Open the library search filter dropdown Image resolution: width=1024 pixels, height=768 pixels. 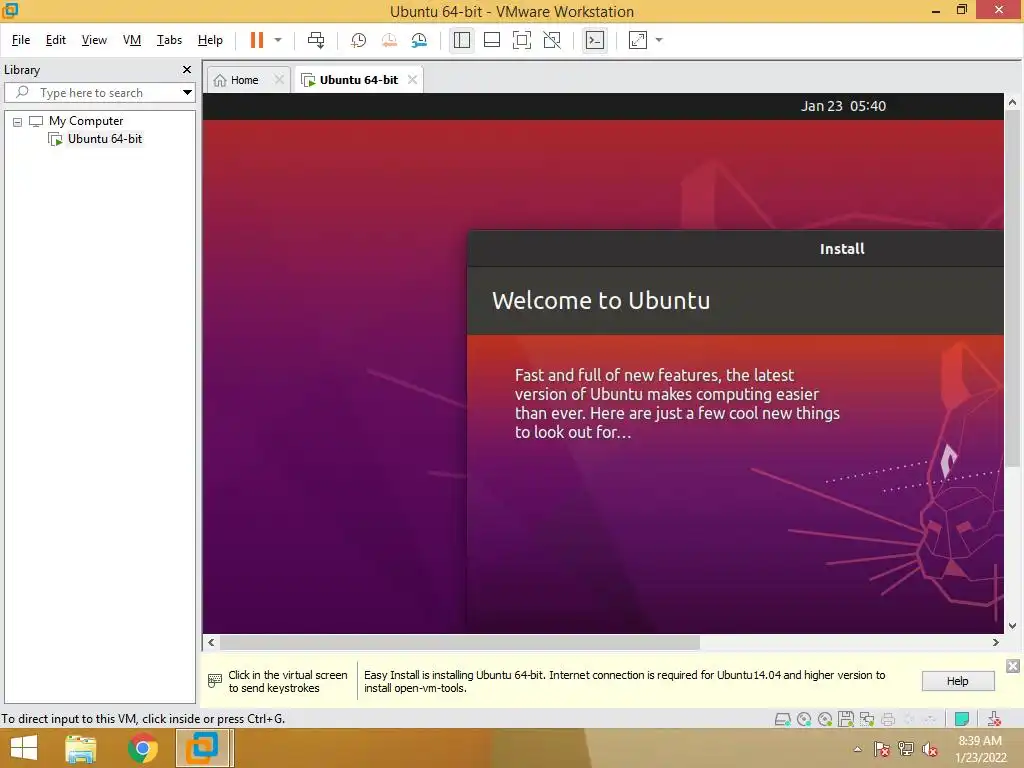pos(187,93)
